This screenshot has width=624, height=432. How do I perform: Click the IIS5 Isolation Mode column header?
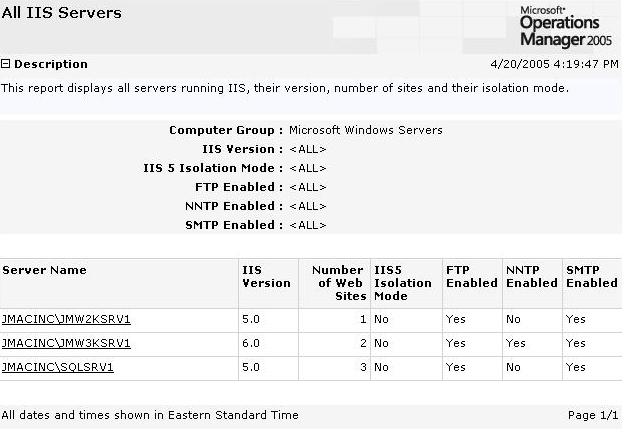point(403,283)
